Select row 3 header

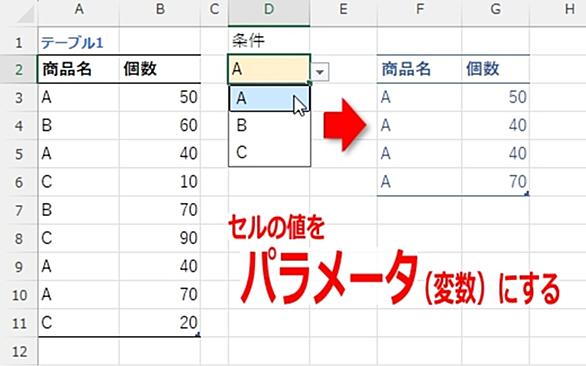point(19,98)
